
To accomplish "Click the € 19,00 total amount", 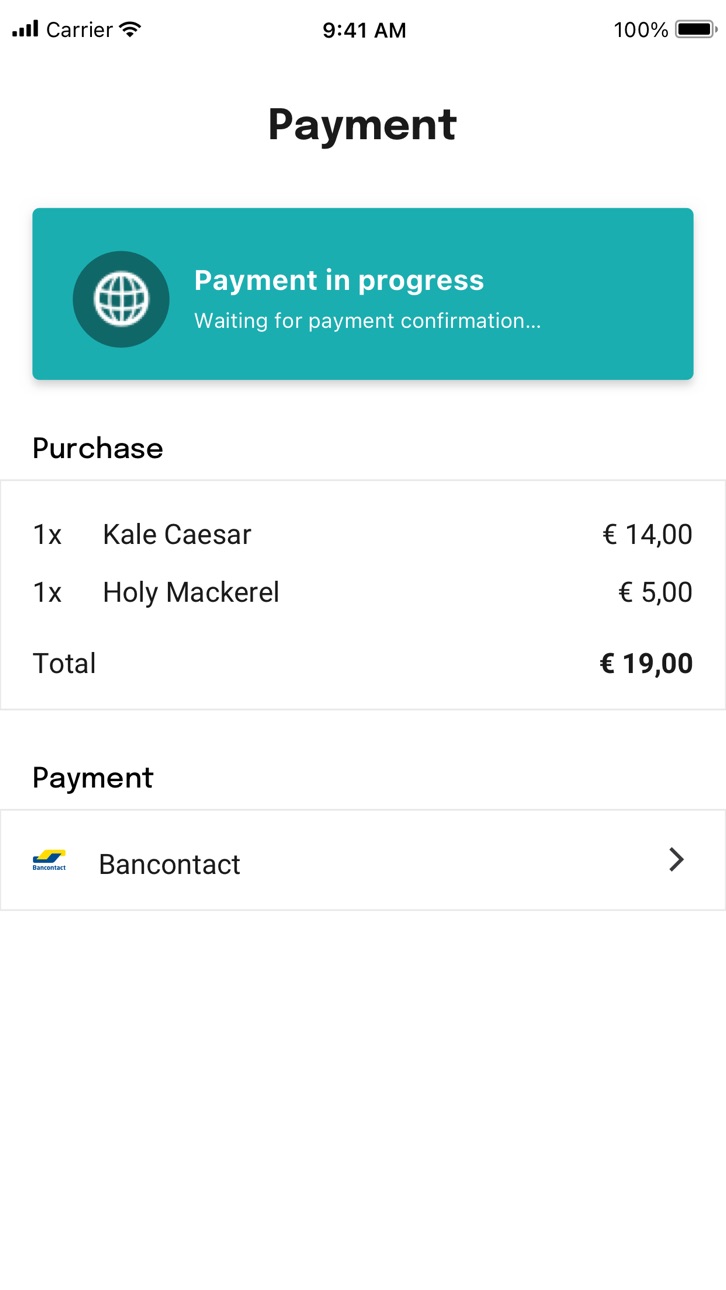I will (646, 663).
